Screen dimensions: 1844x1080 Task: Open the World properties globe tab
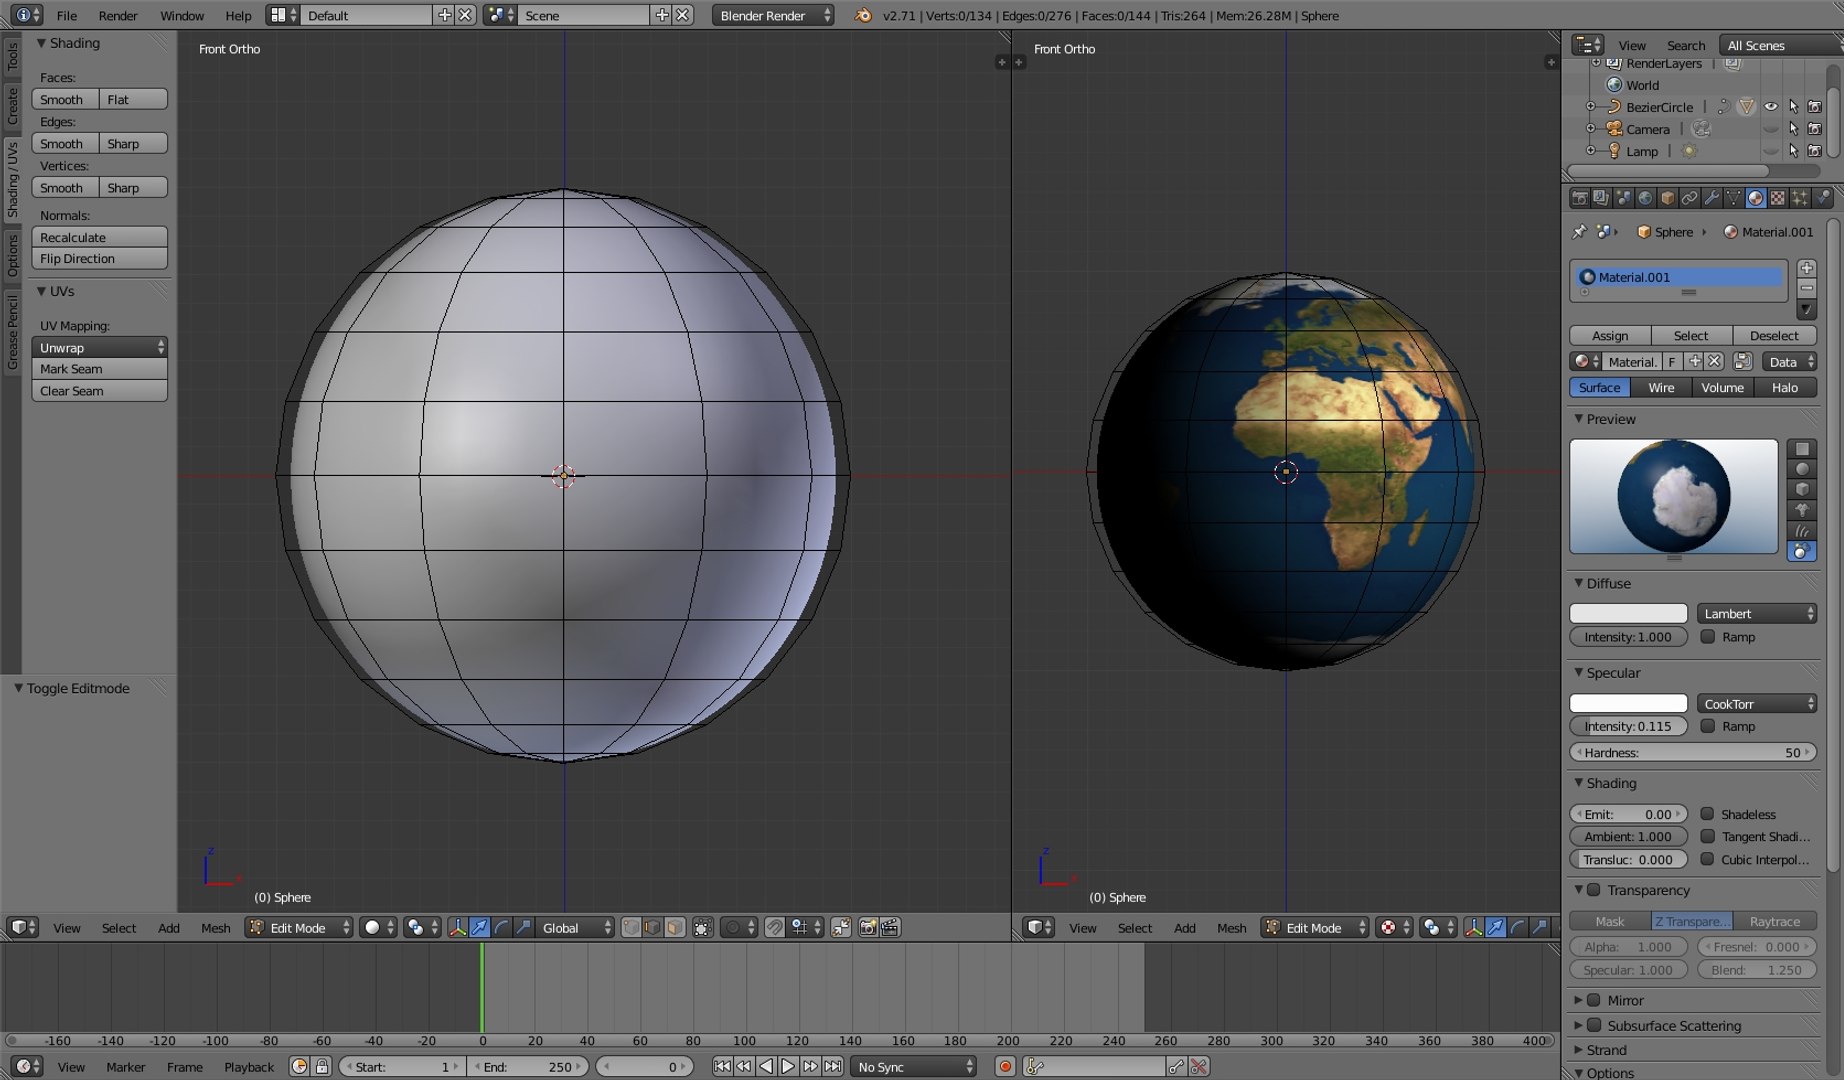point(1645,198)
